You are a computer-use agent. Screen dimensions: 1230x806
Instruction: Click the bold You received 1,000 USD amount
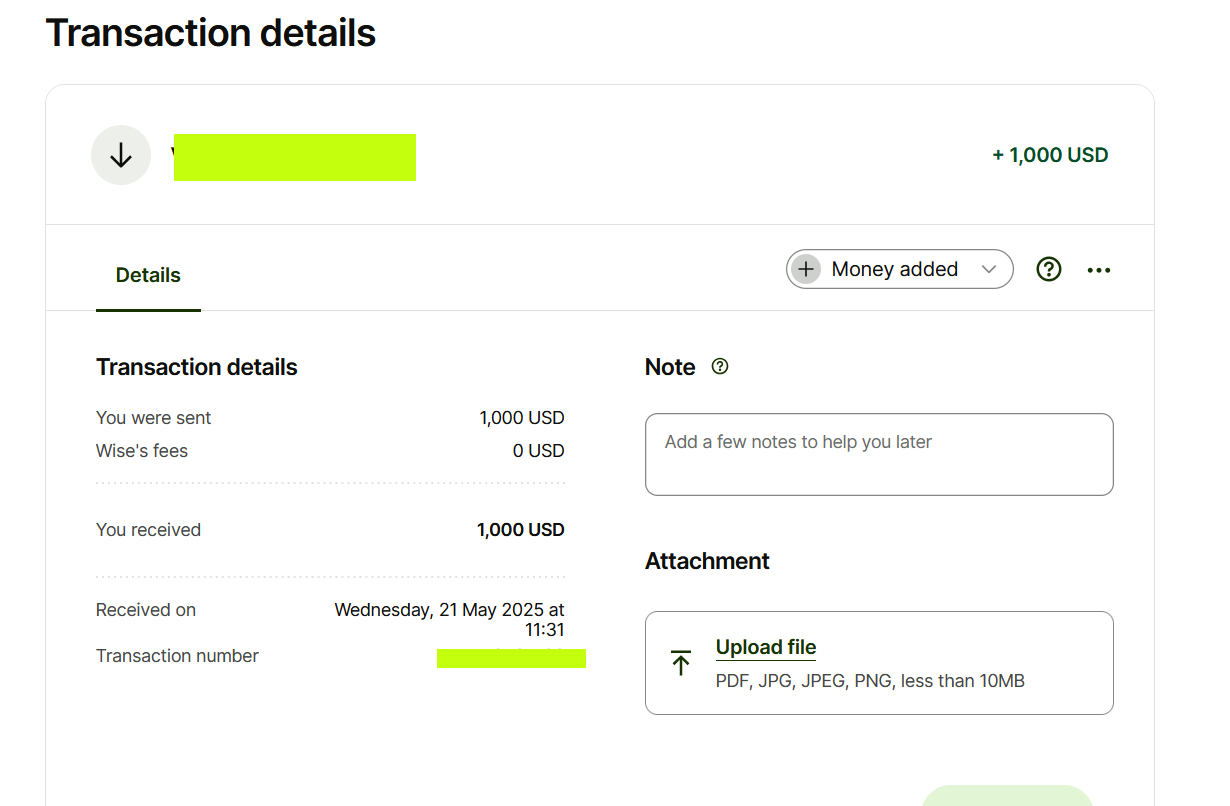(520, 530)
